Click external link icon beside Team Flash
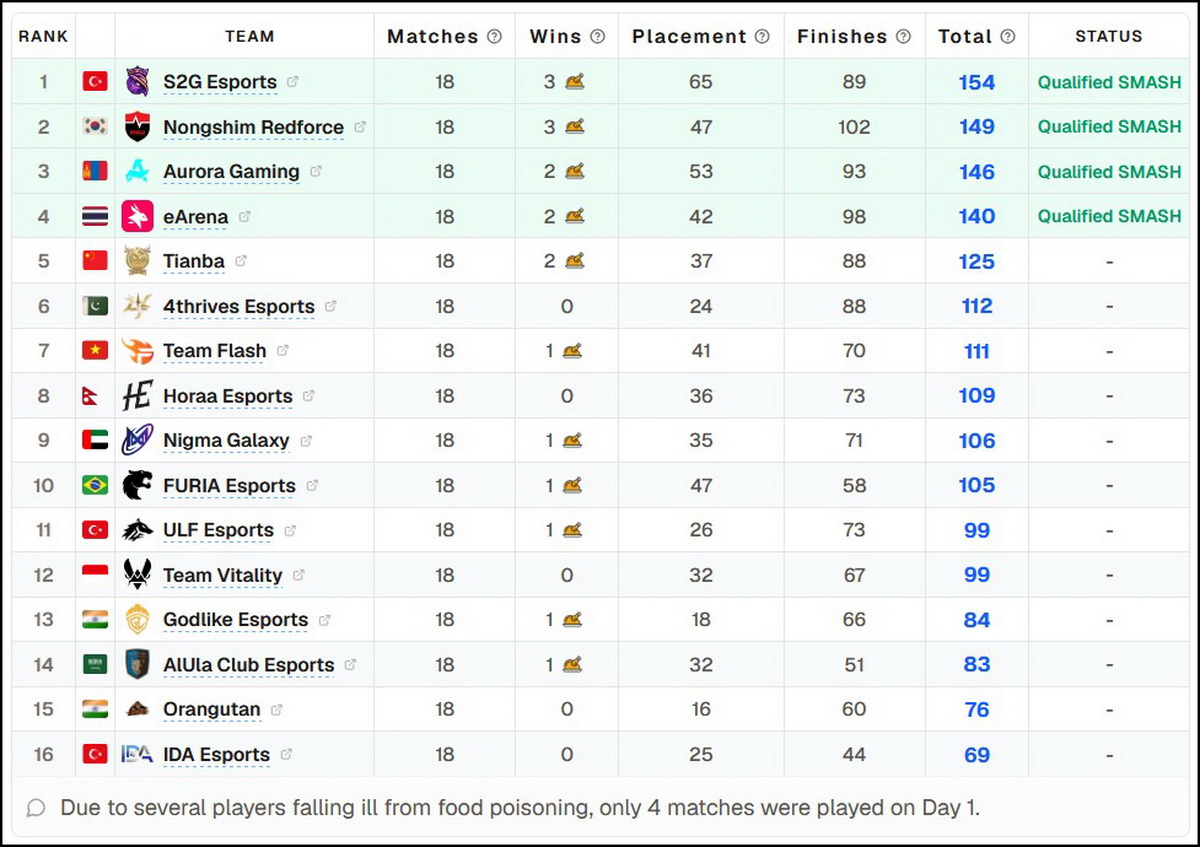 282,351
